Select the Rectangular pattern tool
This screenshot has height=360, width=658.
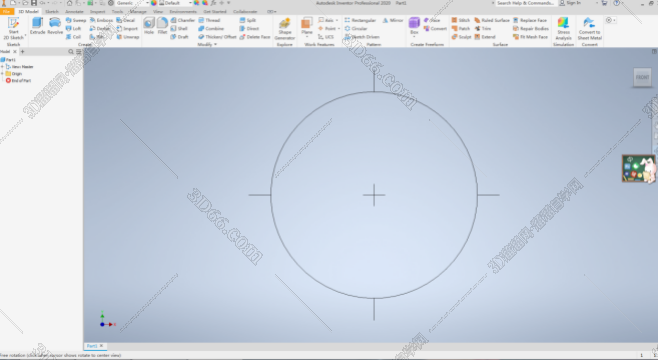point(360,20)
